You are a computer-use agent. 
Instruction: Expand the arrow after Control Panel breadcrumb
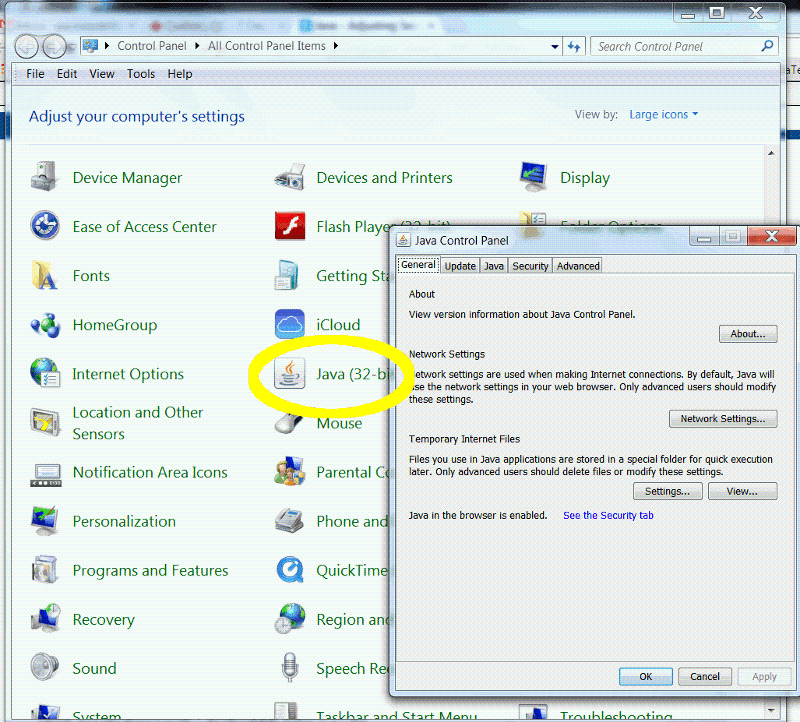197,46
